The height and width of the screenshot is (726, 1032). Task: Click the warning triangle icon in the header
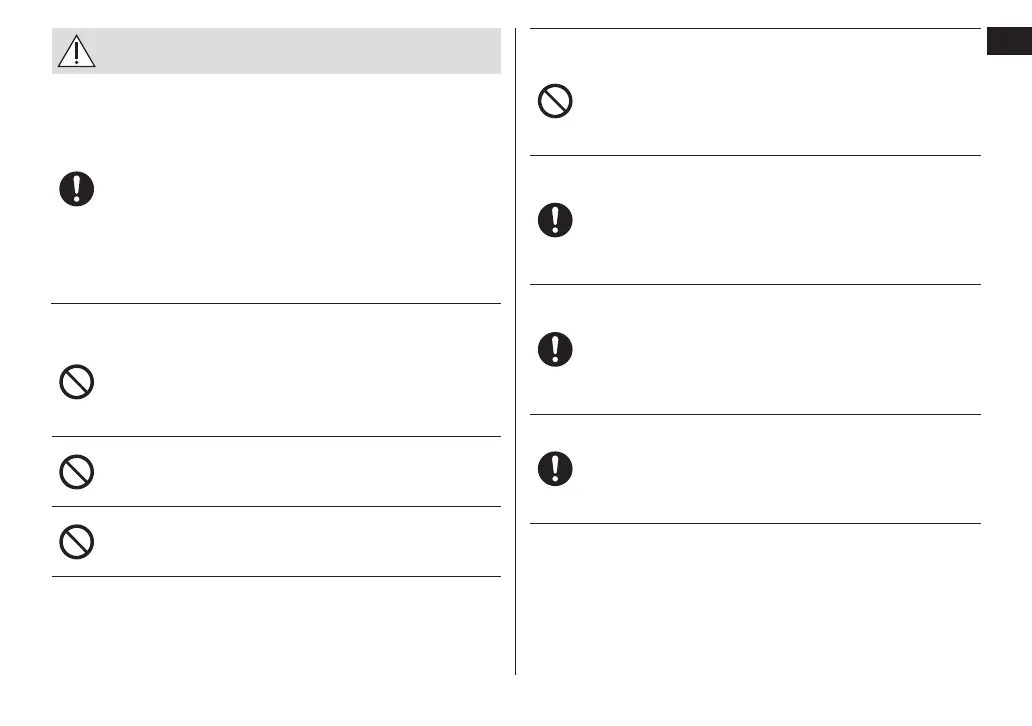coord(76,51)
